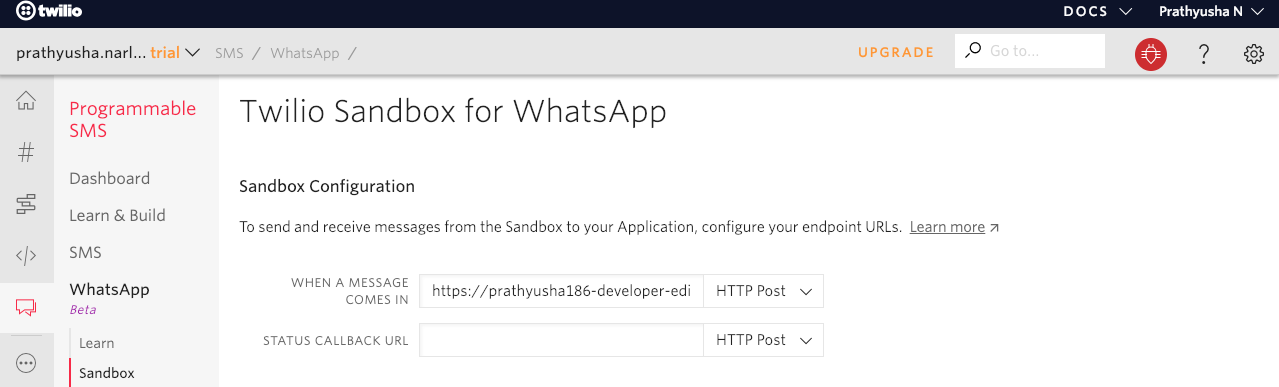The image size is (1279, 387).
Task: Open HTTP Post dropdown for status callback
Action: tap(763, 340)
